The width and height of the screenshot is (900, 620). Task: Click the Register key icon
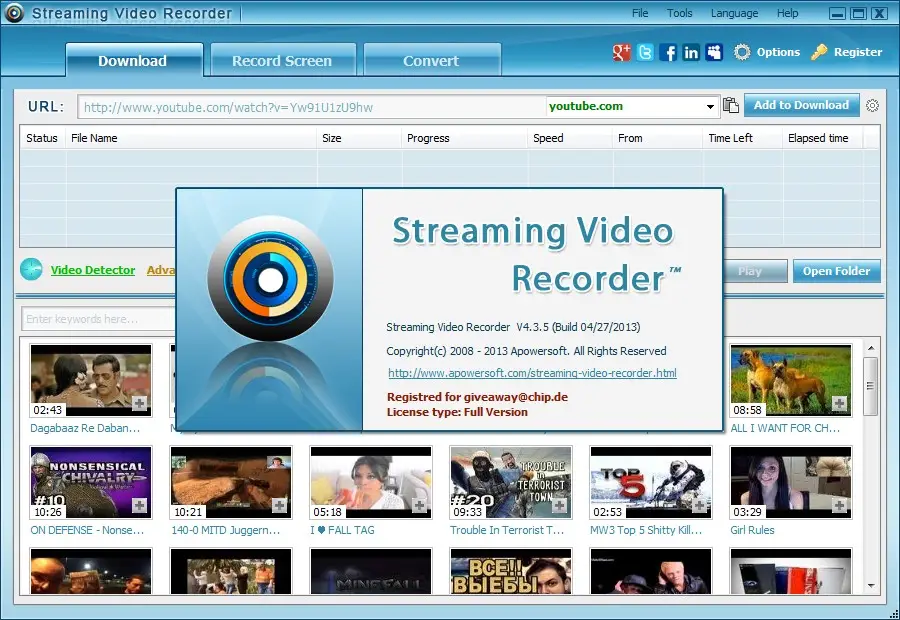[x=819, y=52]
